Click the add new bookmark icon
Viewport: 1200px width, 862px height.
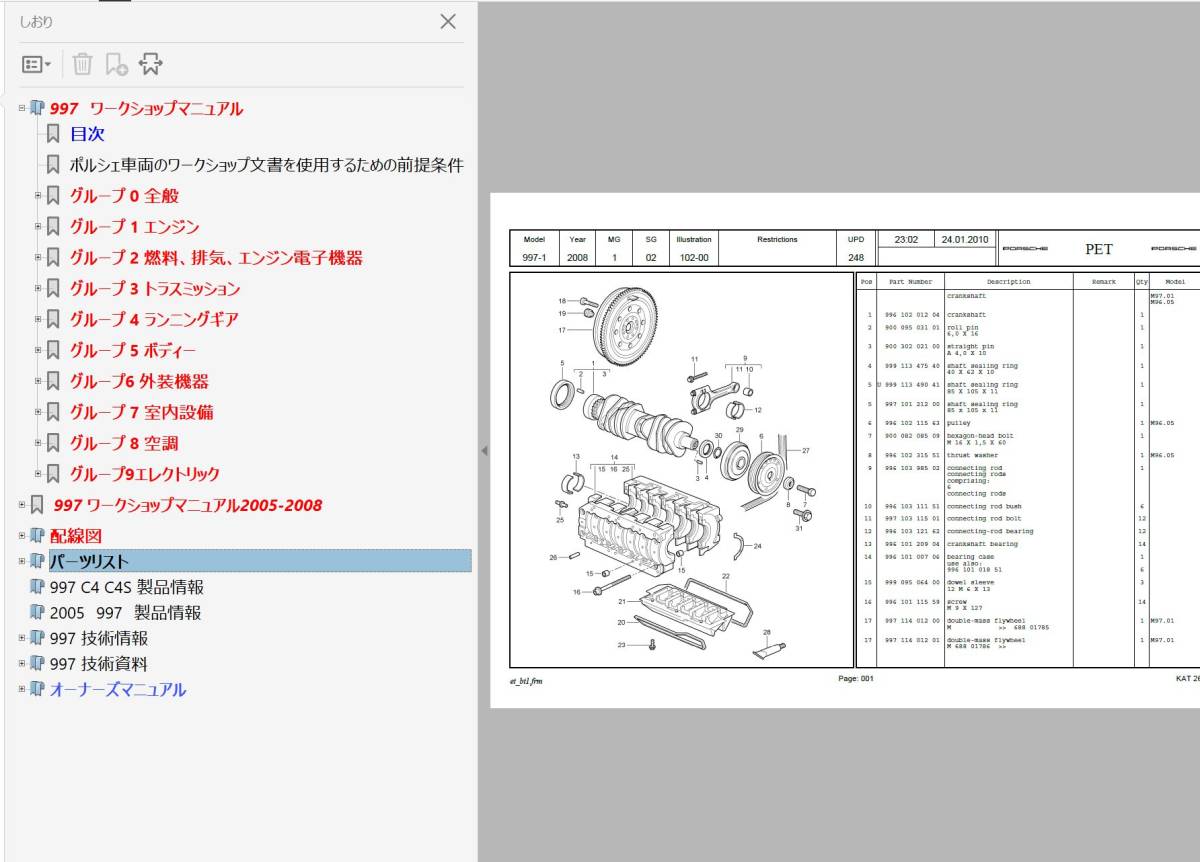pos(116,64)
